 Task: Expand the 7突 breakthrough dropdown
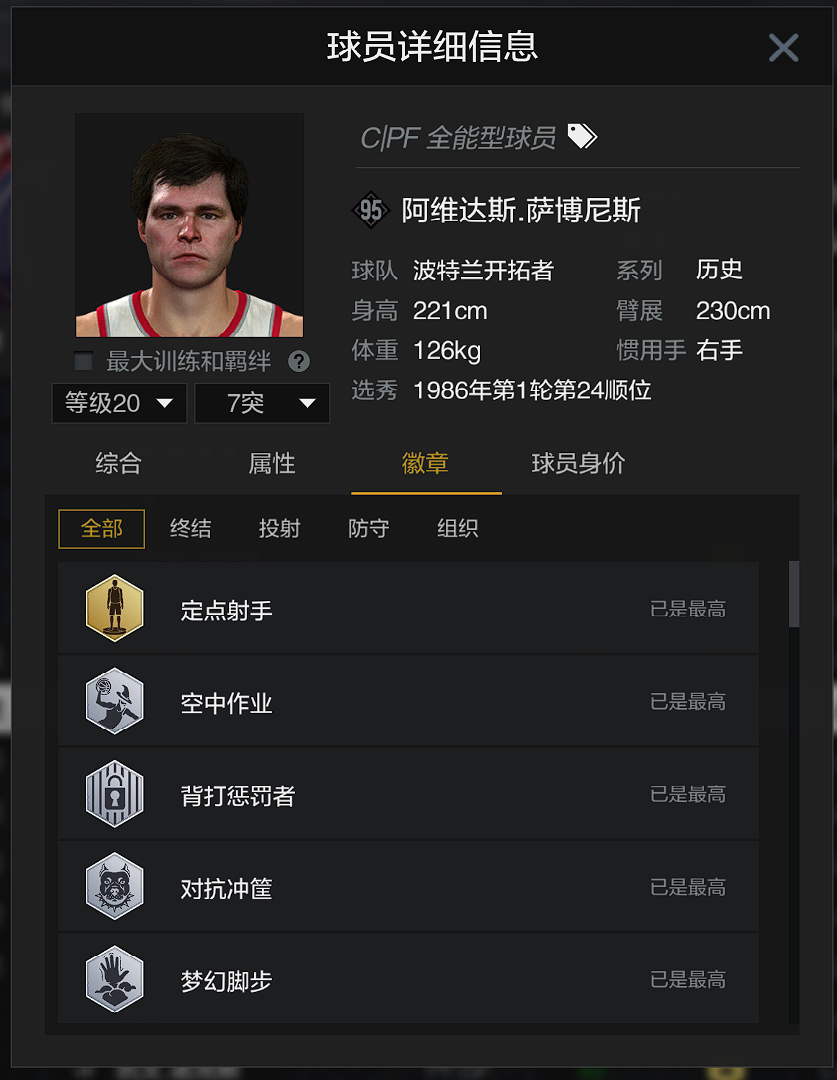(x=262, y=403)
